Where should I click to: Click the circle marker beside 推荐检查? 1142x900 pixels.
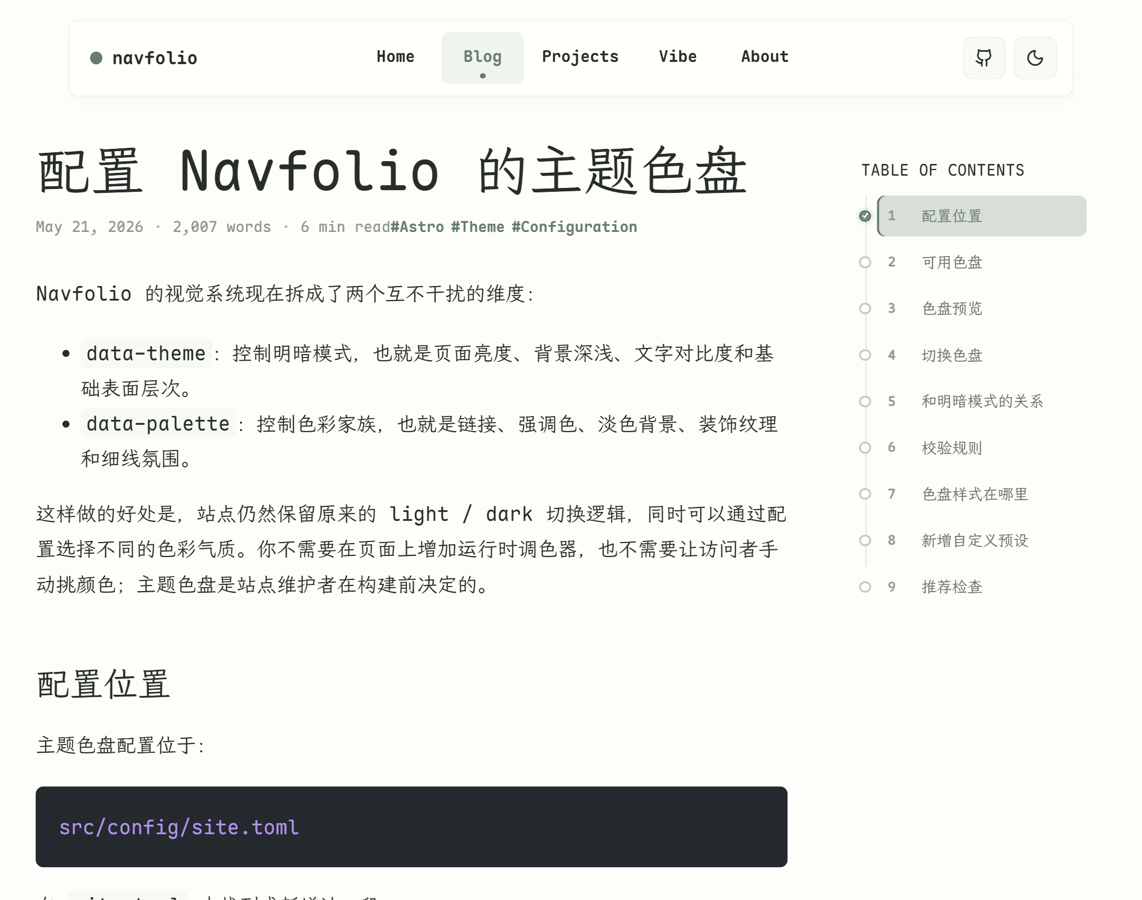[x=865, y=587]
